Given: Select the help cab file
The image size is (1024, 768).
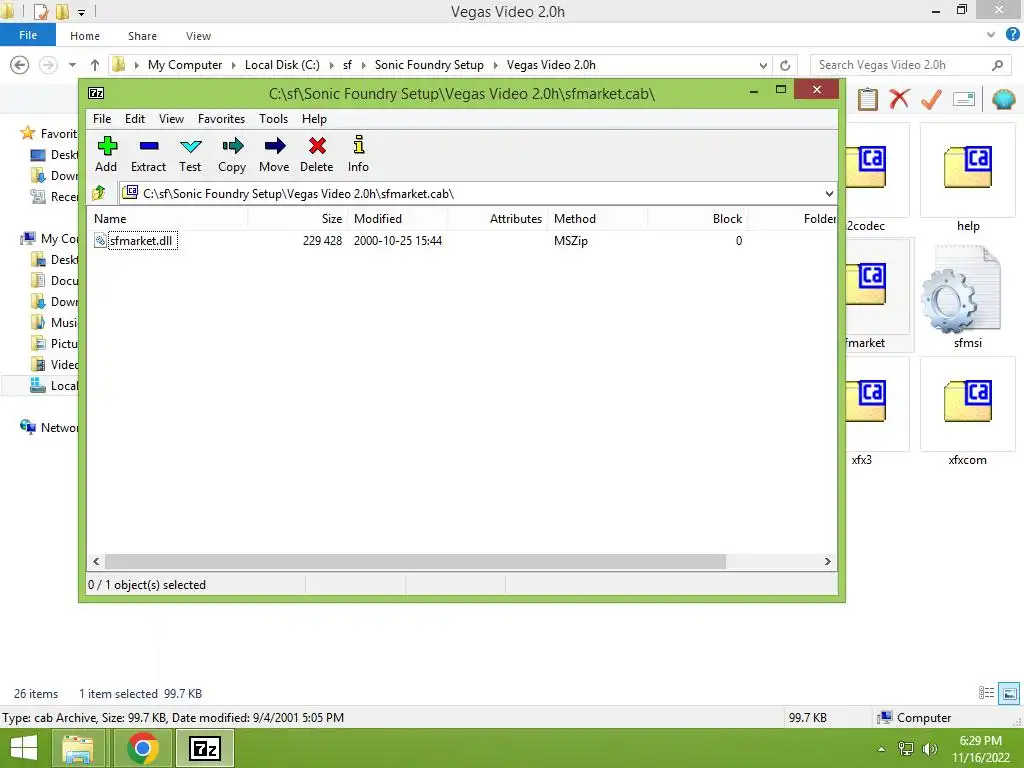Looking at the screenshot, I should 968,179.
